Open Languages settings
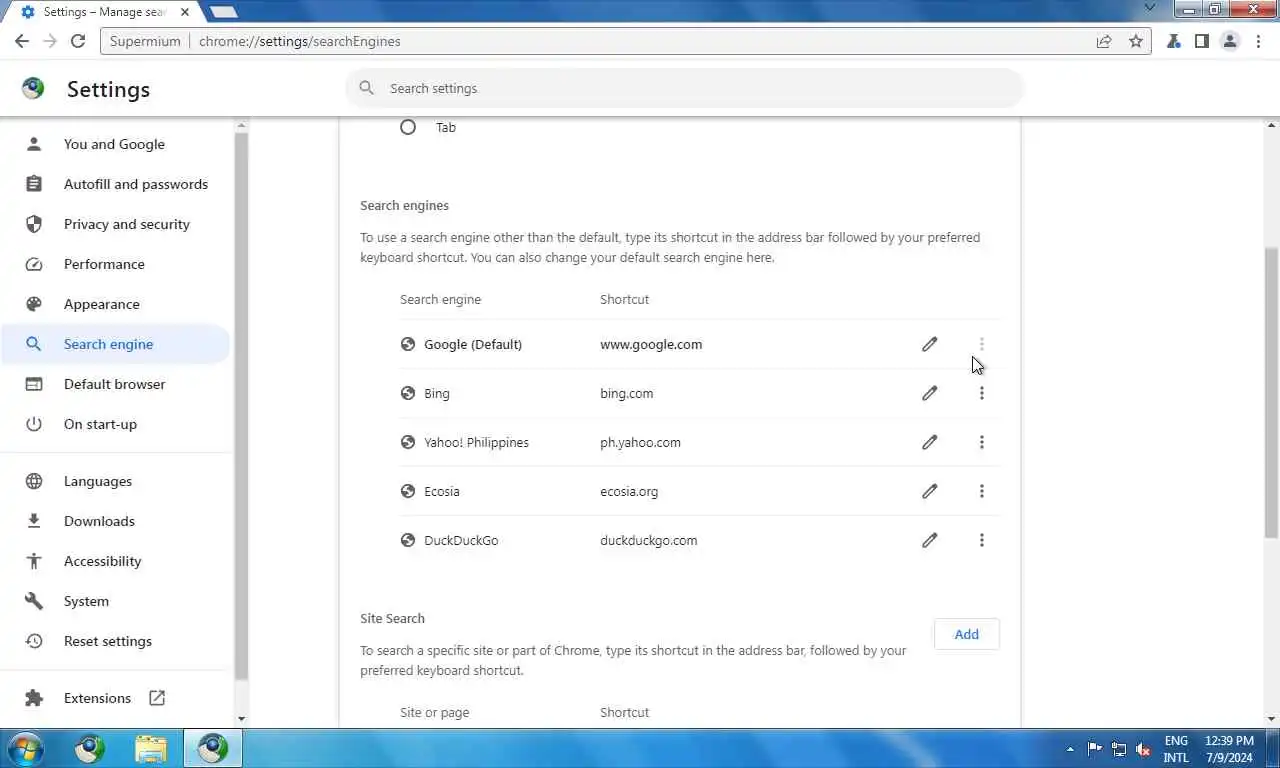This screenshot has width=1280, height=768. pyautogui.click(x=115, y=481)
